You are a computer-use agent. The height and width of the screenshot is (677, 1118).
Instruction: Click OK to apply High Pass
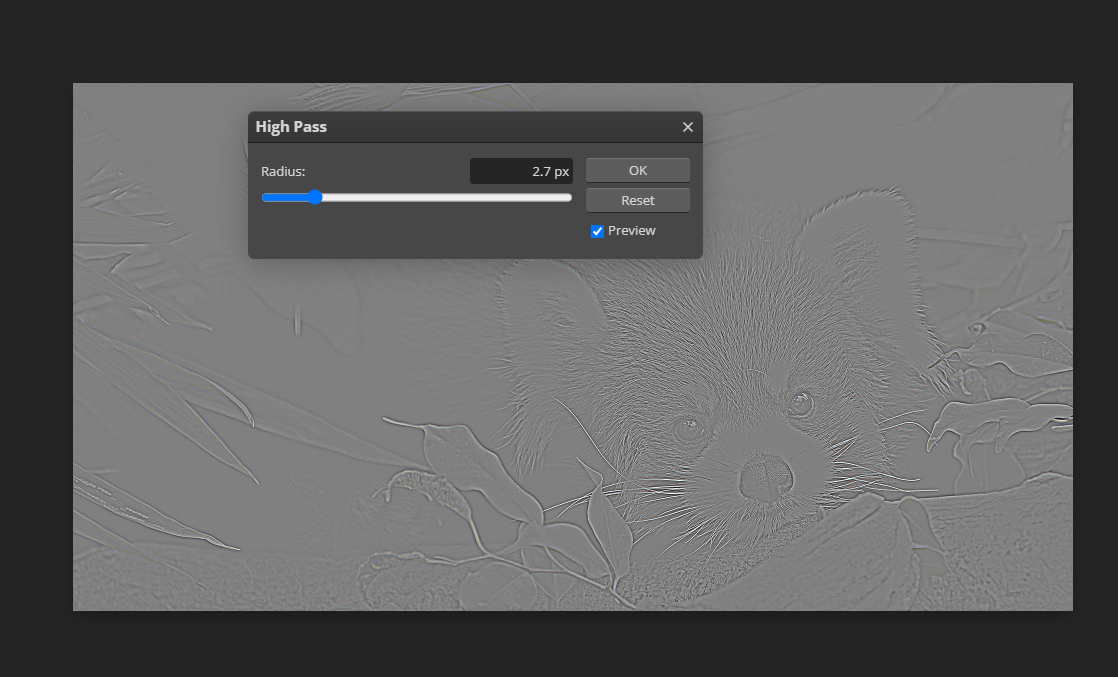637,170
